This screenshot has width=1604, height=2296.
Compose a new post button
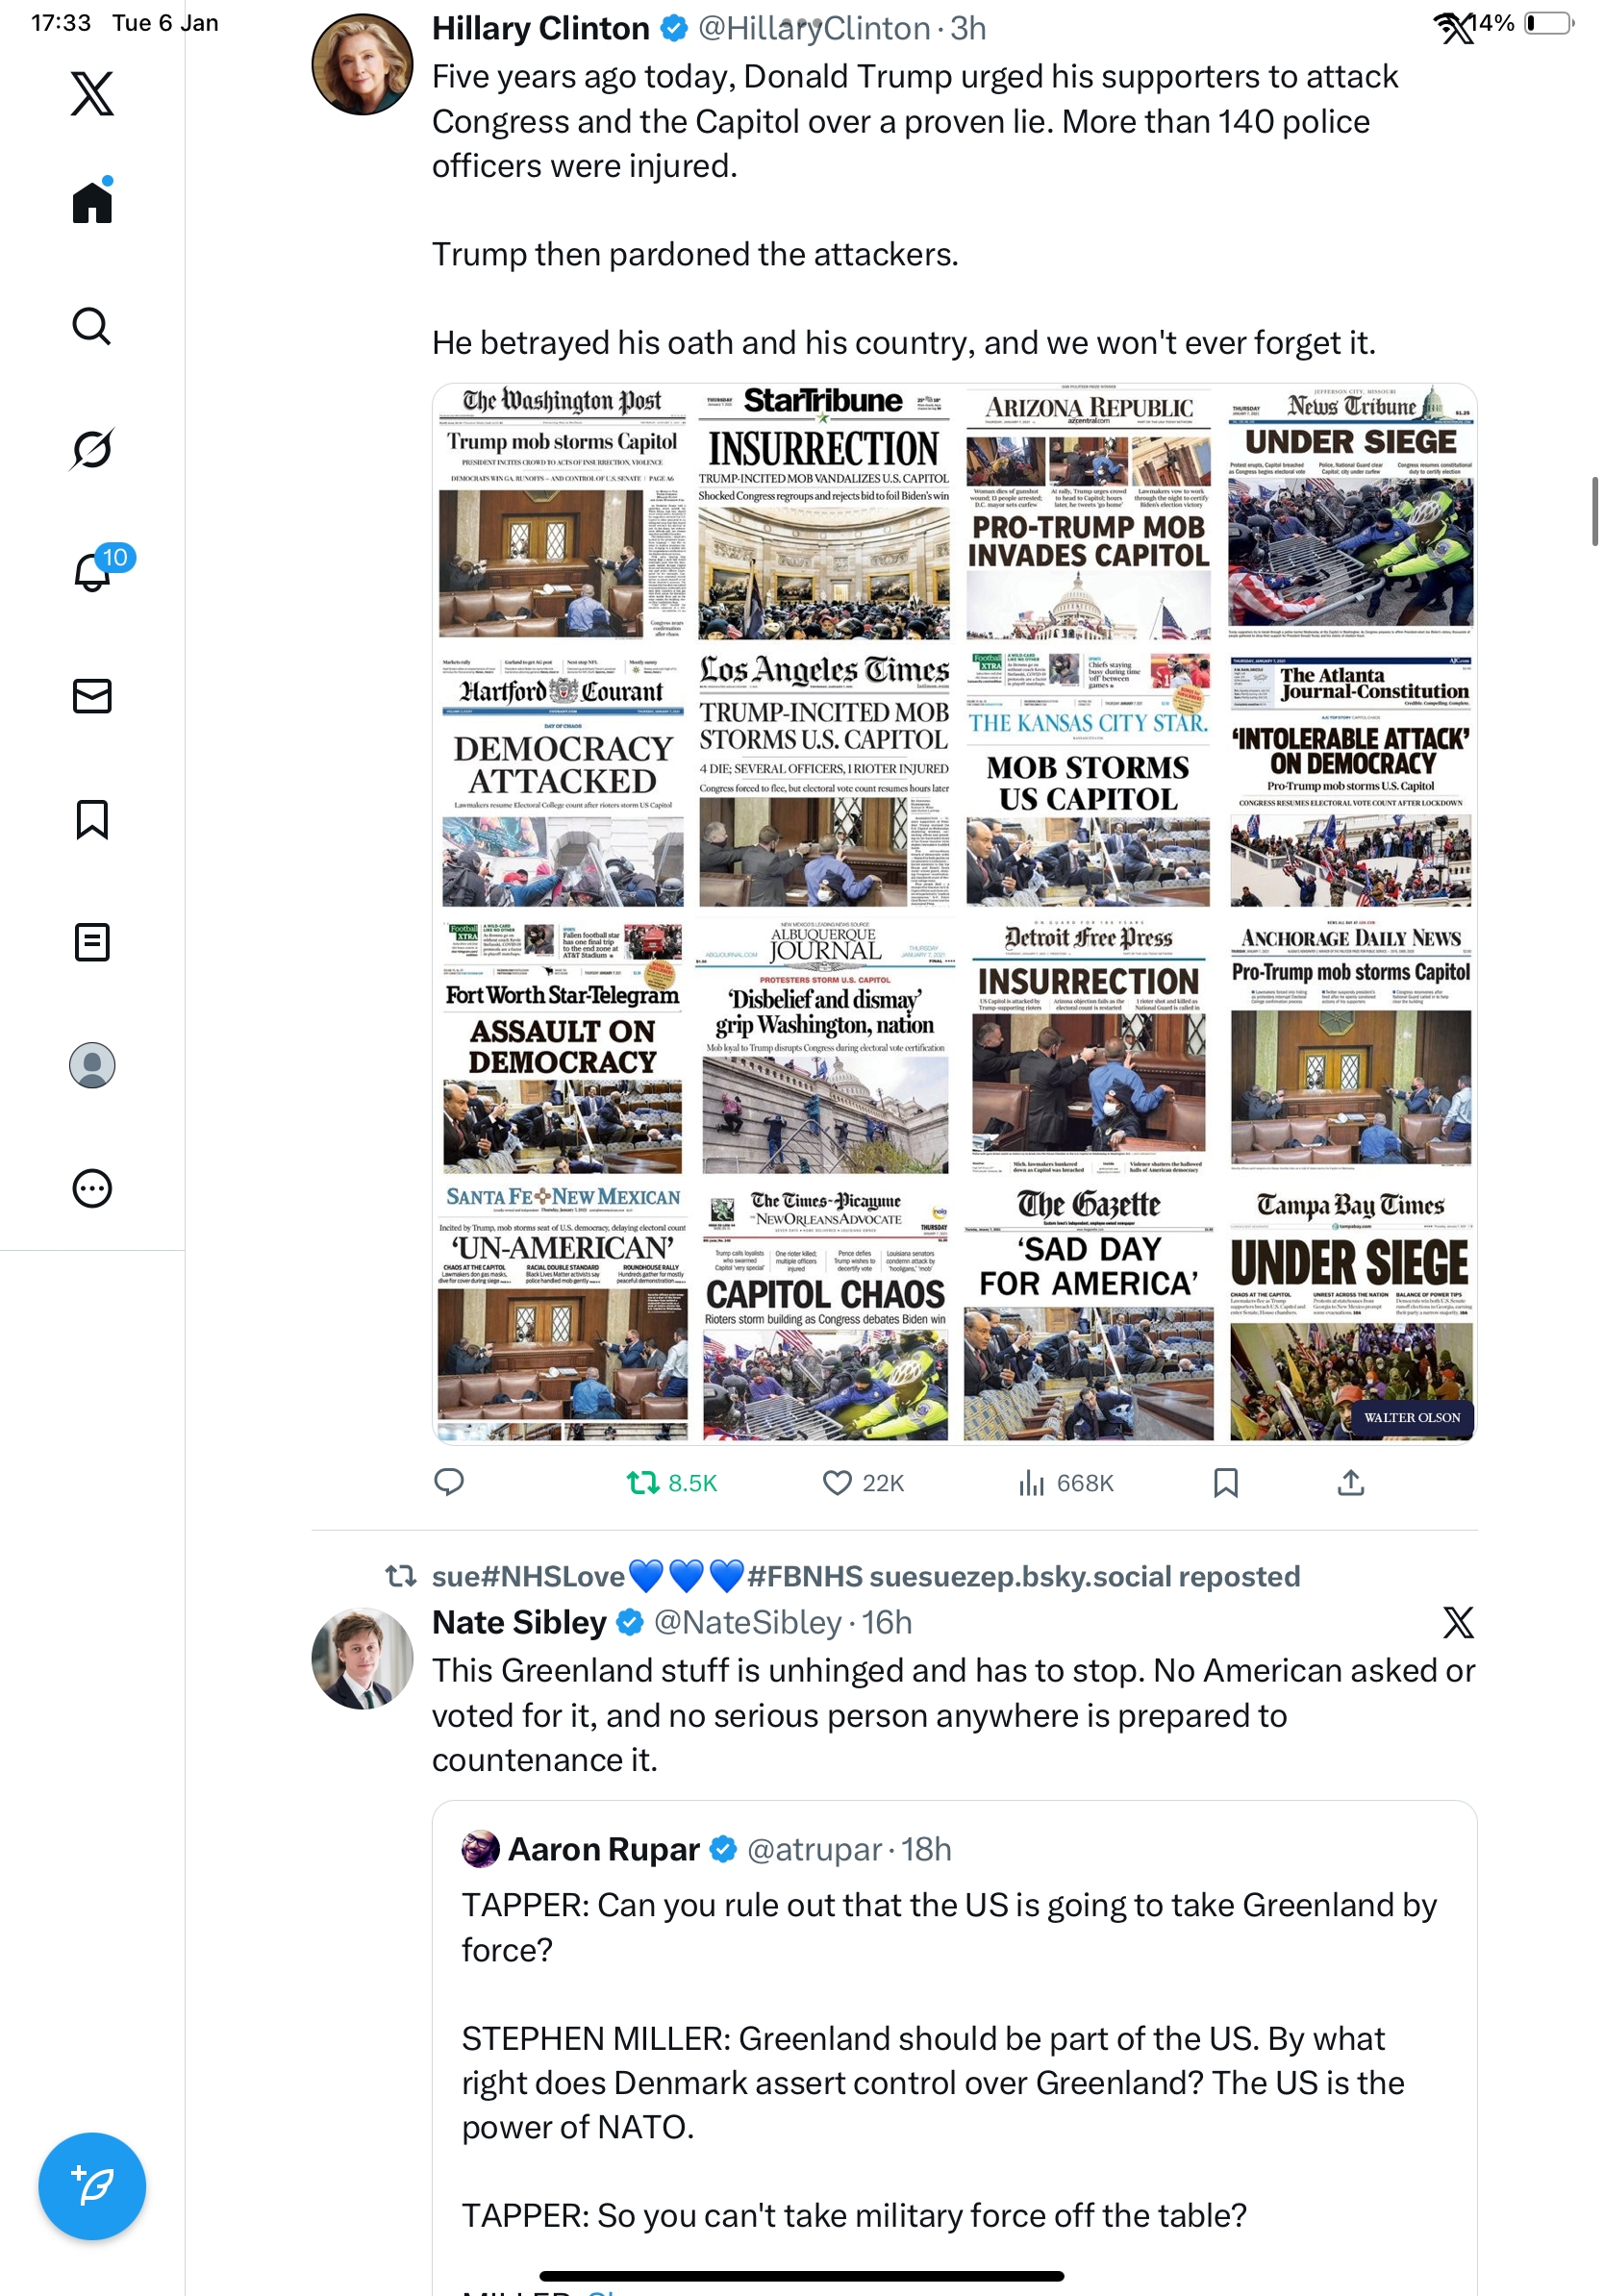(92, 2186)
